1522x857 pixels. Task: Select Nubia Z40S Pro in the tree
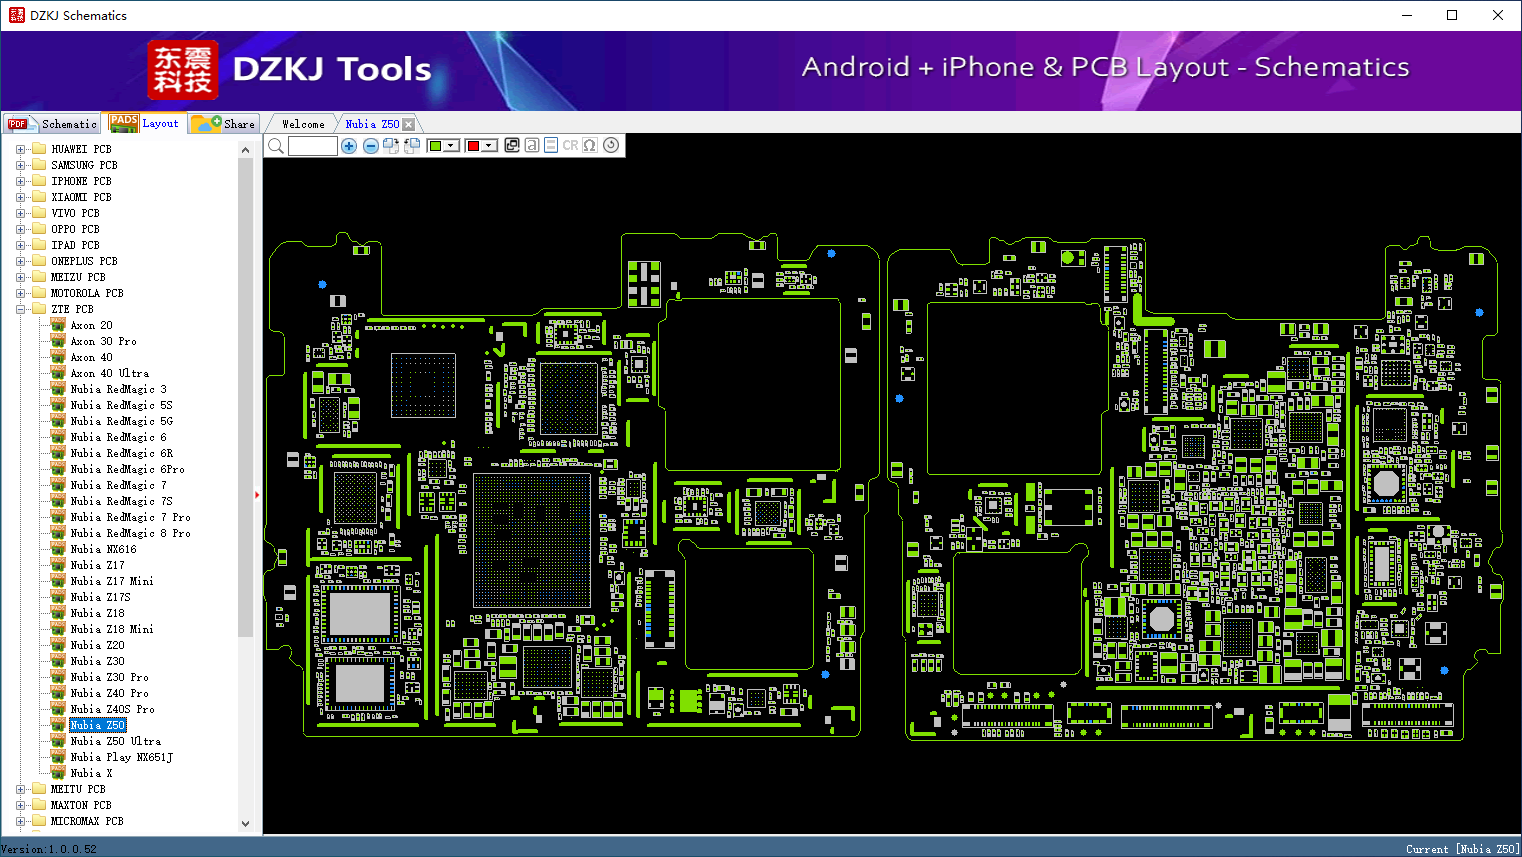(112, 709)
